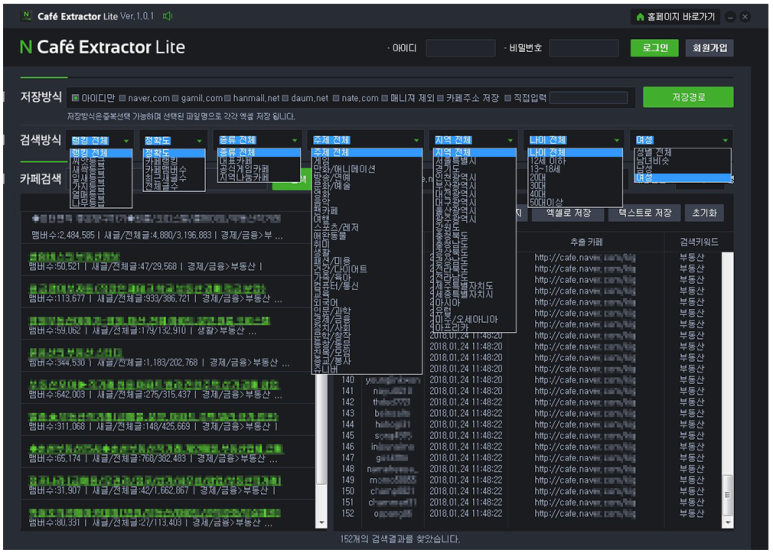Click the cafe URL in row 148
This screenshot has width=773, height=553.
(585, 469)
